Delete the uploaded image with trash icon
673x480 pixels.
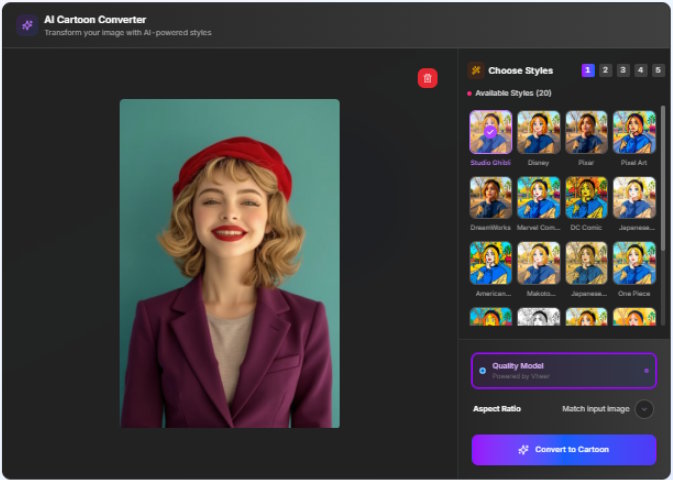tap(427, 79)
